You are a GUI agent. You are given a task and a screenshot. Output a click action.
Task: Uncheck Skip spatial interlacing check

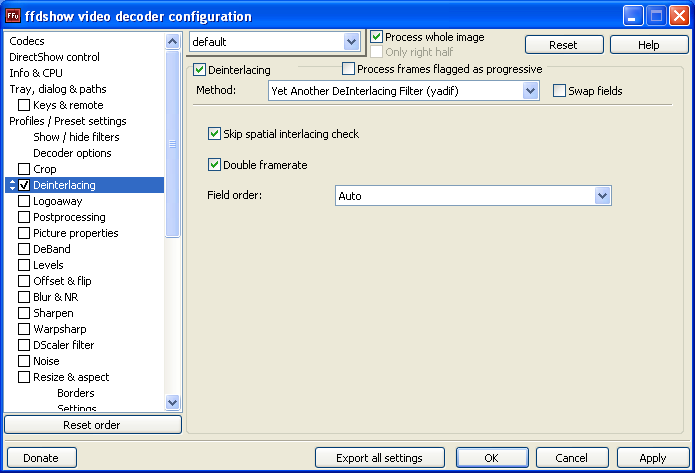(215, 133)
